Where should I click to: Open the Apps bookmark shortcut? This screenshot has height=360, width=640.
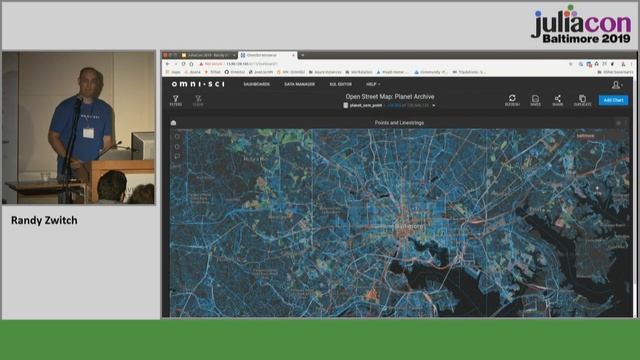coord(173,72)
